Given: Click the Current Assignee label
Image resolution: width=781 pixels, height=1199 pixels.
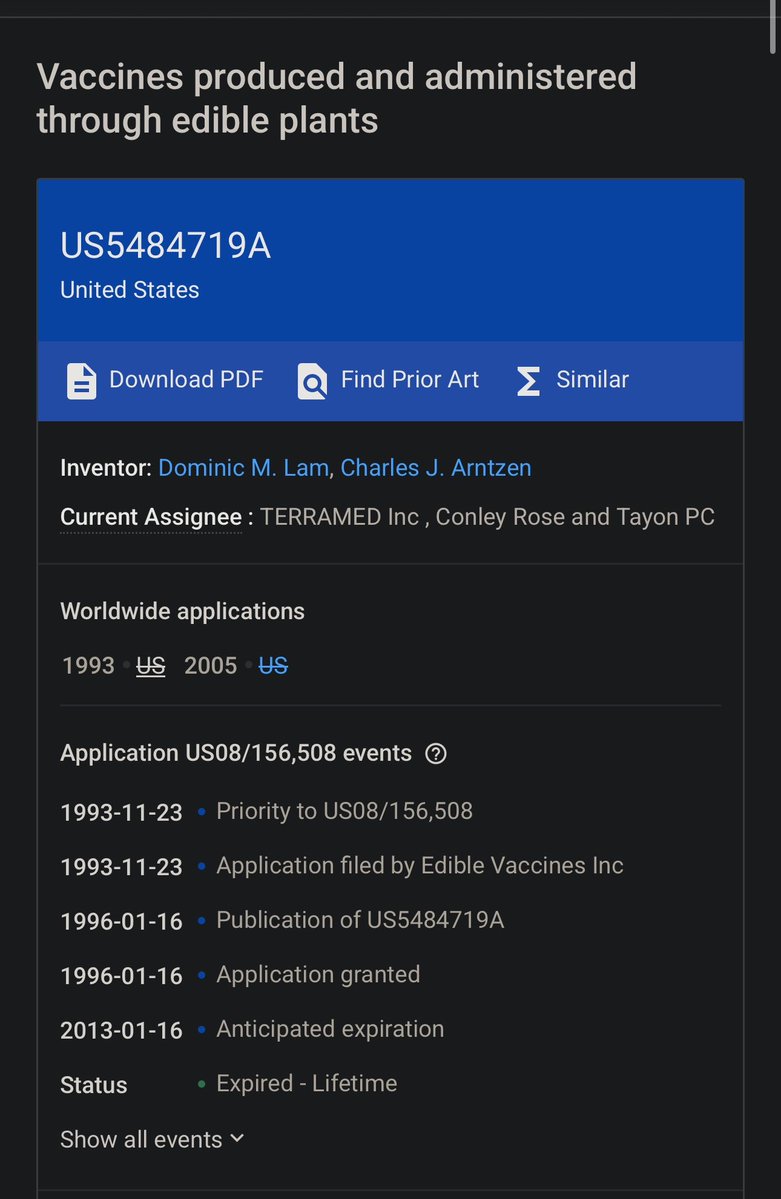Looking at the screenshot, I should tap(151, 518).
